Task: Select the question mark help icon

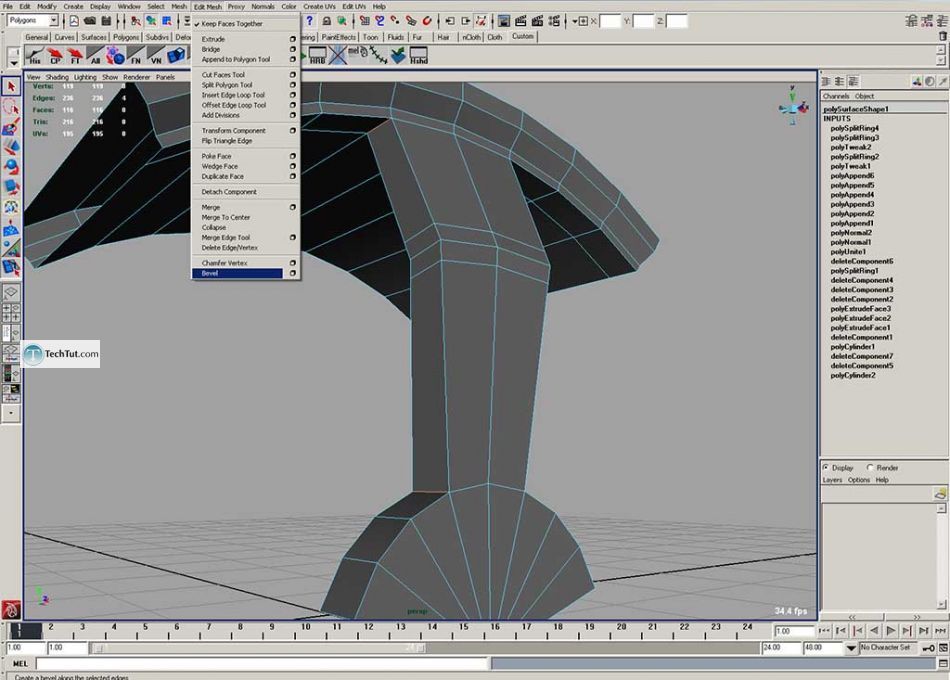Action: [x=310, y=21]
